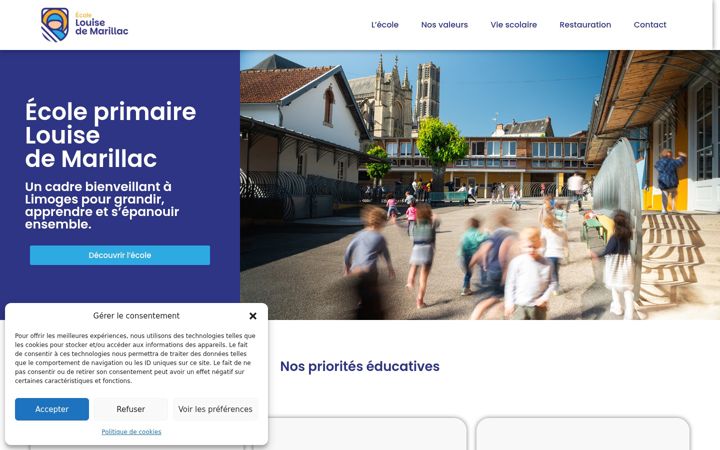Click the 'Un cadre bienveillant à Limoges' tagline
The image size is (720, 450).
pyautogui.click(x=102, y=205)
